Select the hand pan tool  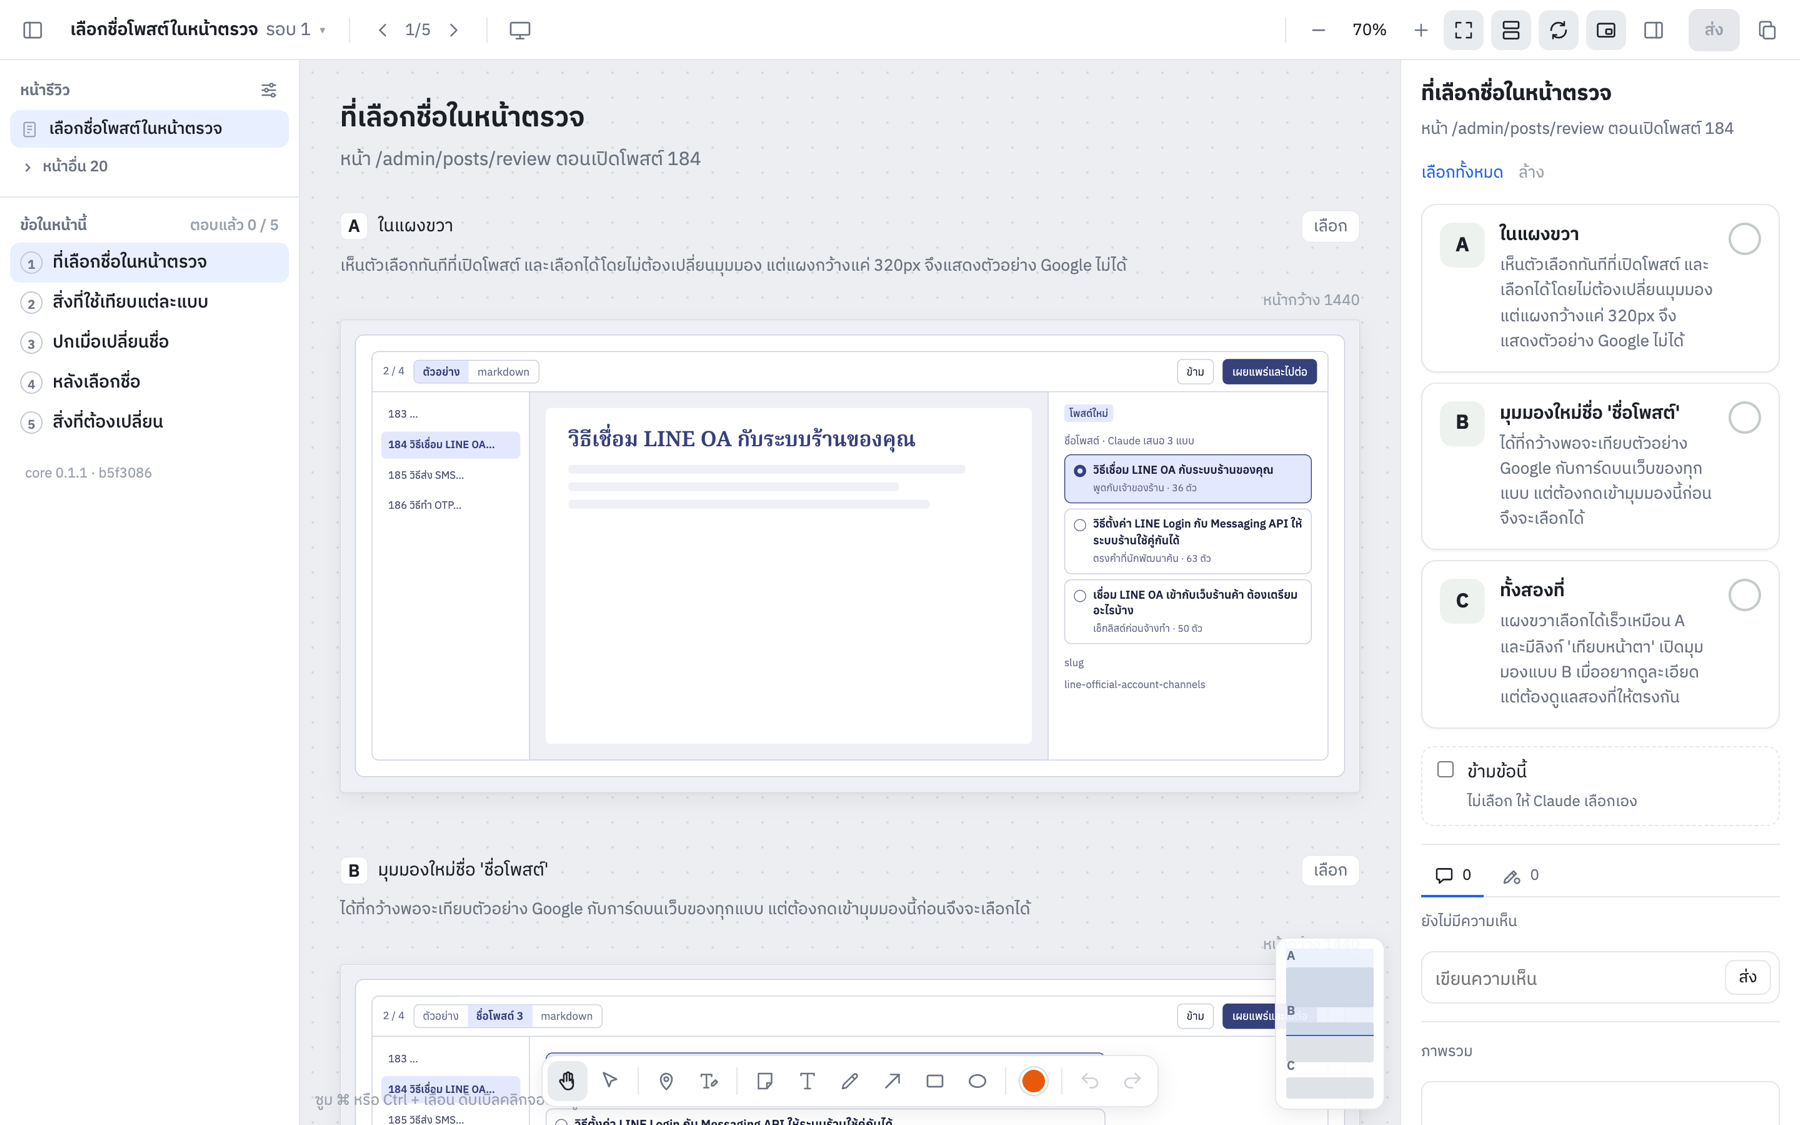567,1081
